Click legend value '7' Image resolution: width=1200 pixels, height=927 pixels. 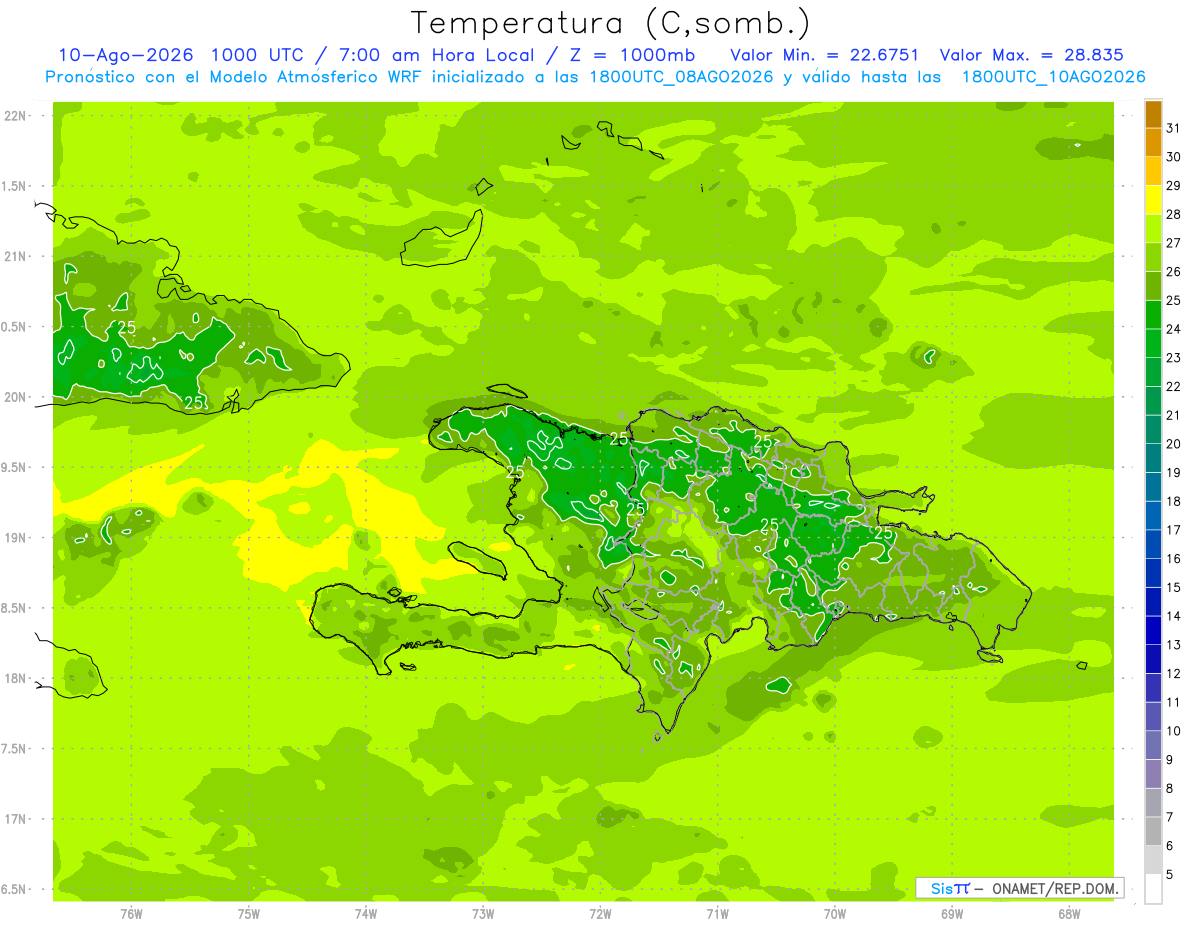[x=1170, y=818]
